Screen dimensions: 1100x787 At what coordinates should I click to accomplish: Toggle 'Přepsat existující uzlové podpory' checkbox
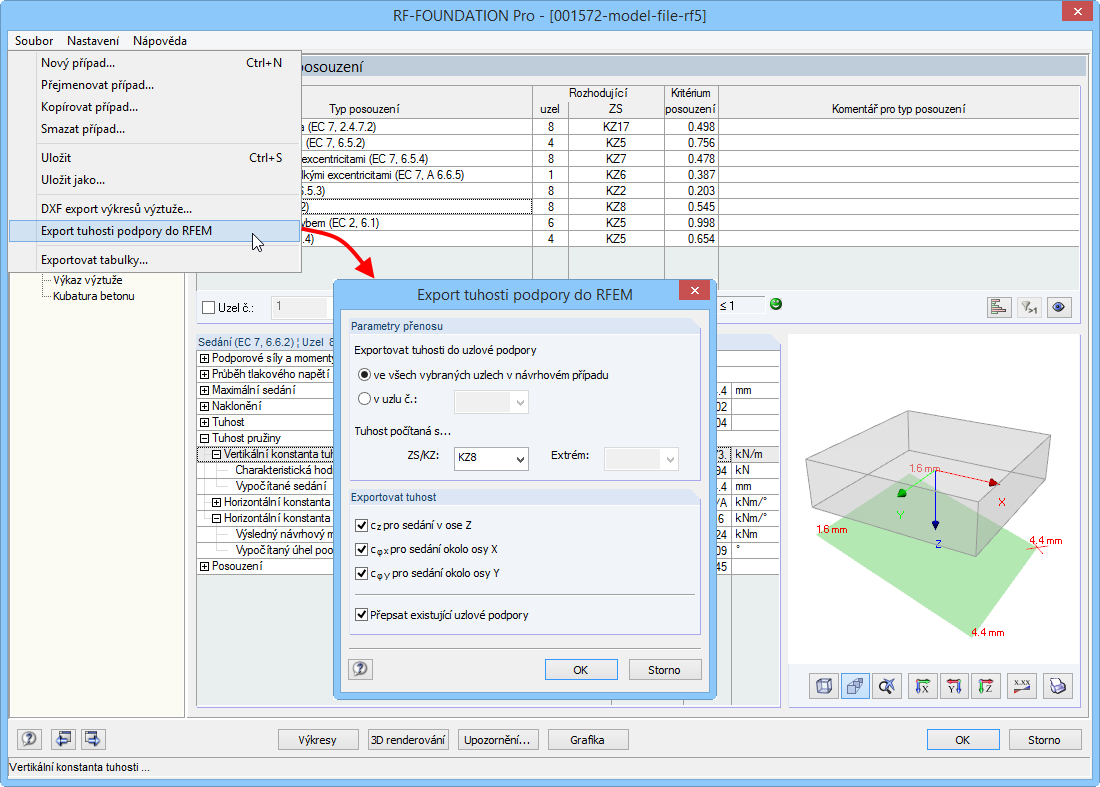[x=362, y=614]
